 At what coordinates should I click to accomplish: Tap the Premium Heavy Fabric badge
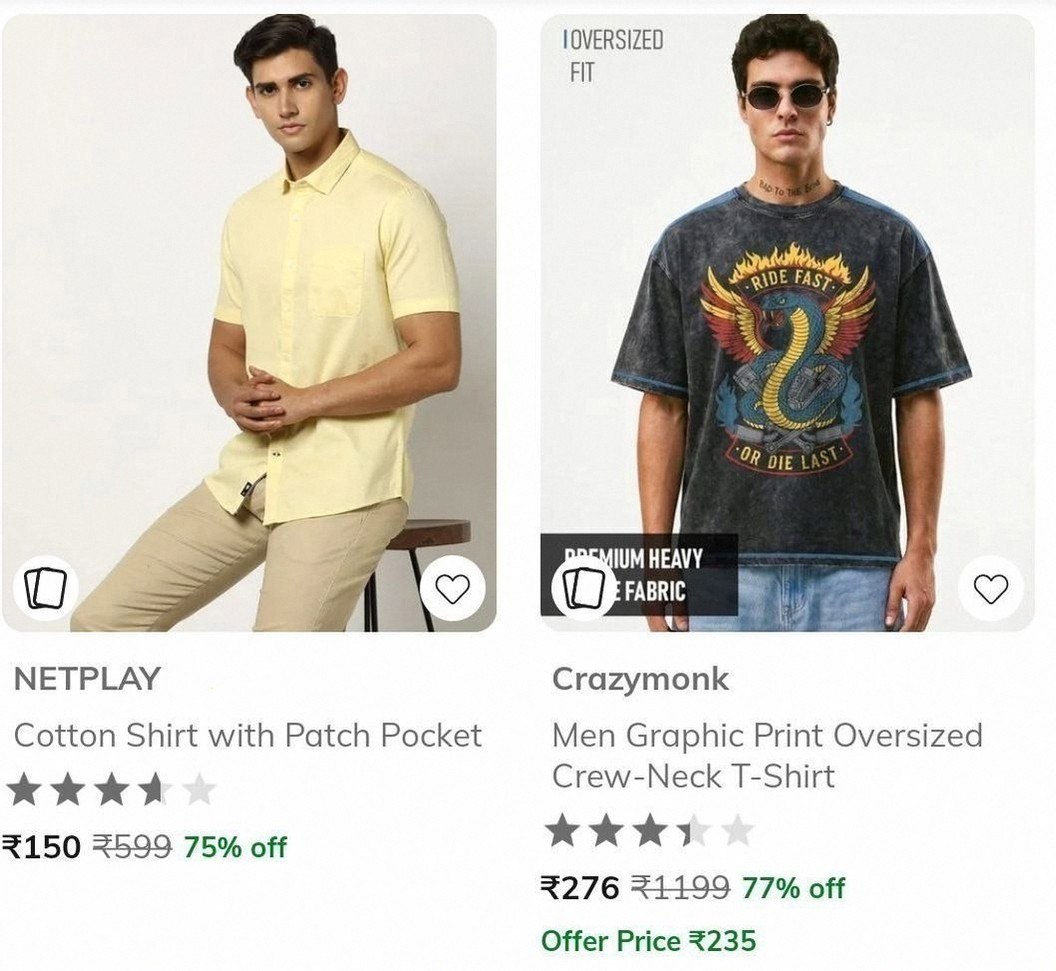coord(639,575)
